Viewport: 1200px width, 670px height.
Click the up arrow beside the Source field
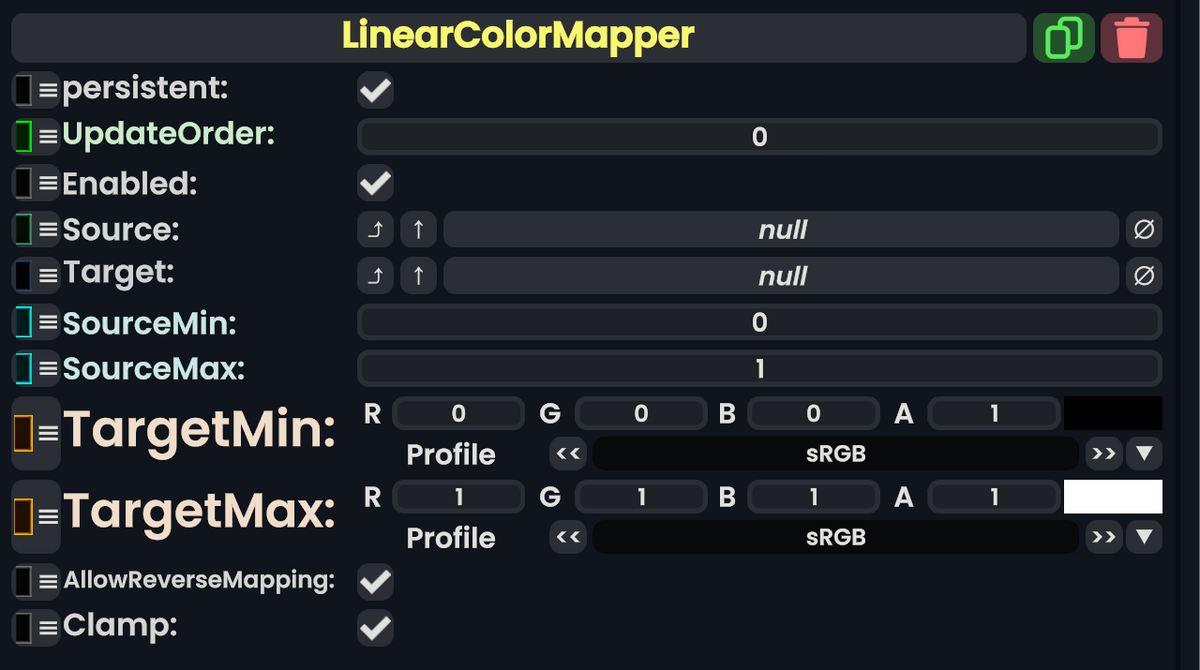pyautogui.click(x=418, y=229)
